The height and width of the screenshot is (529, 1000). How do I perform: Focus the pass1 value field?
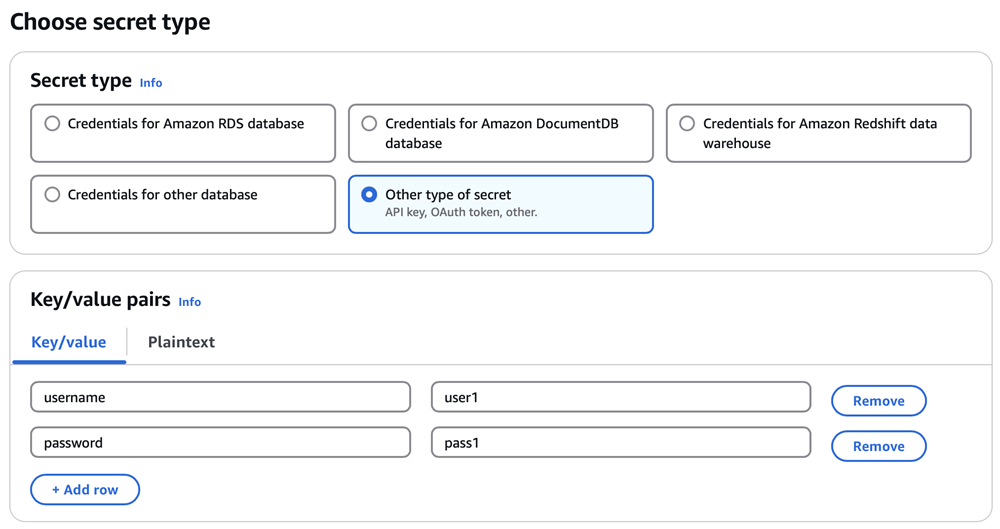pos(620,442)
